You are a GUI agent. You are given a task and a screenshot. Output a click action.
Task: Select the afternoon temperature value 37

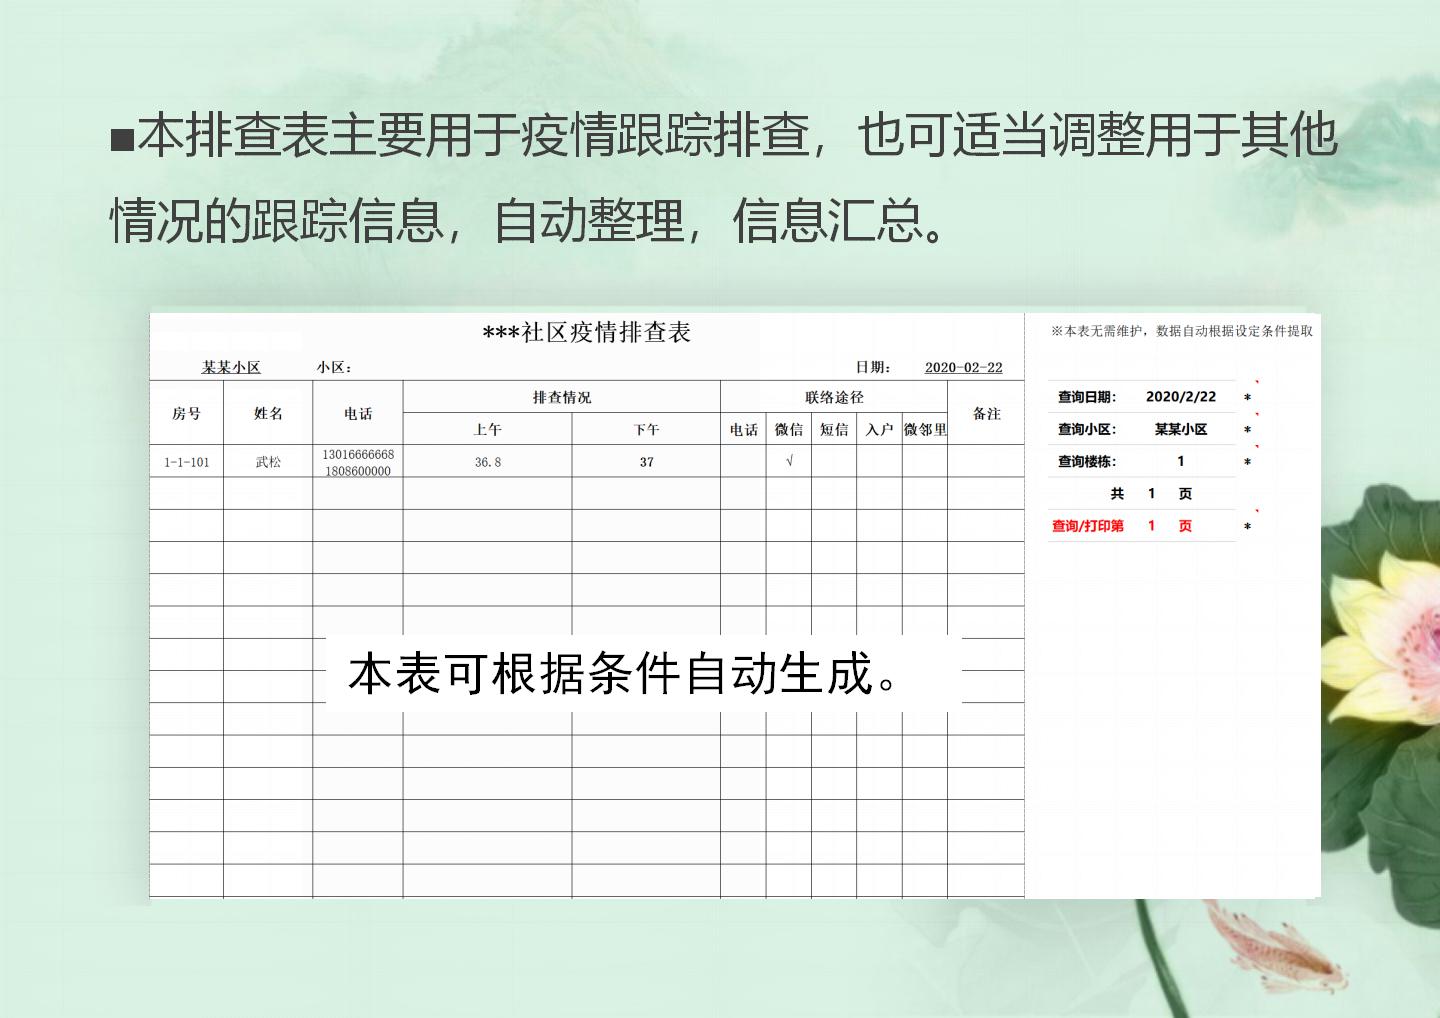tap(646, 462)
